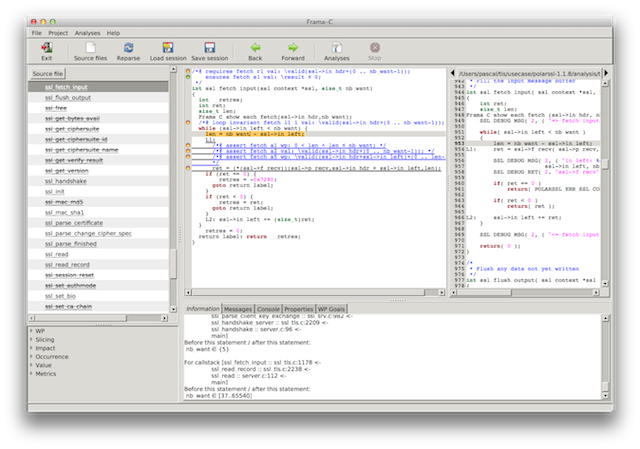Click the Source file column header button
Viewport: 640px width, 449px height.
pos(48,74)
